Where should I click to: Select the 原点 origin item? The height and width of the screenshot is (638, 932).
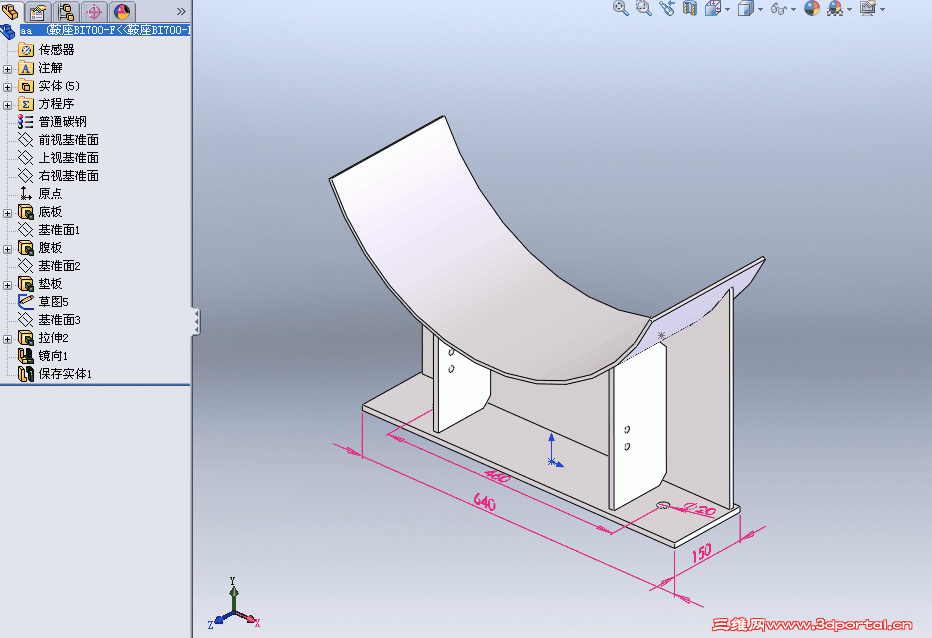click(x=51, y=194)
